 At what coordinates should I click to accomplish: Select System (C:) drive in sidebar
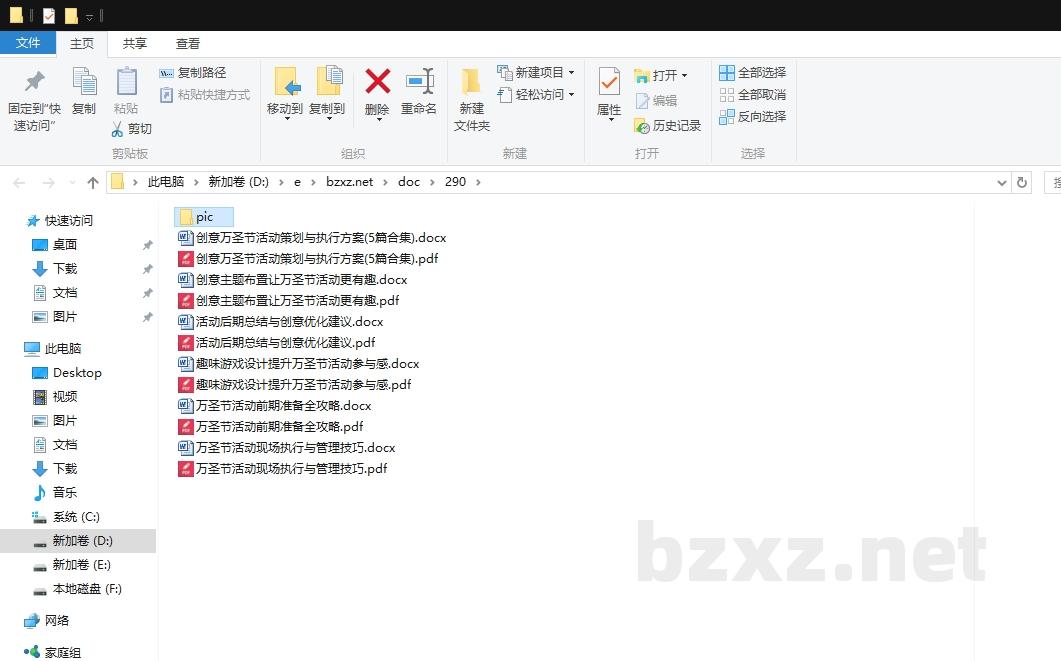[x=76, y=517]
